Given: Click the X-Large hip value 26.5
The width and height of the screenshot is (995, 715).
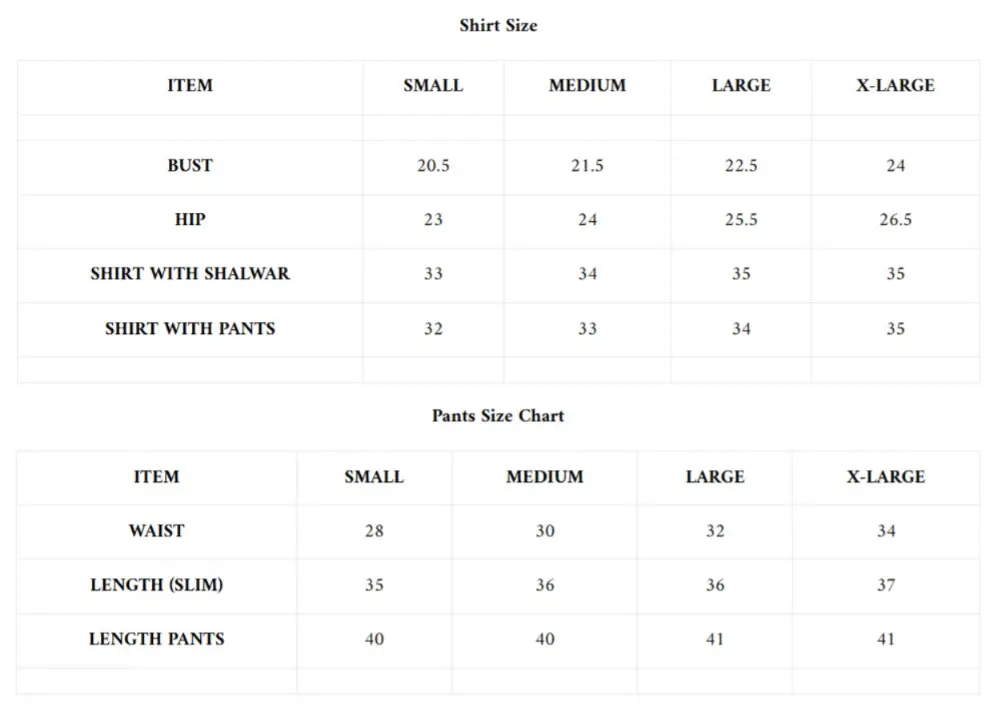Looking at the screenshot, I should click(x=895, y=220).
